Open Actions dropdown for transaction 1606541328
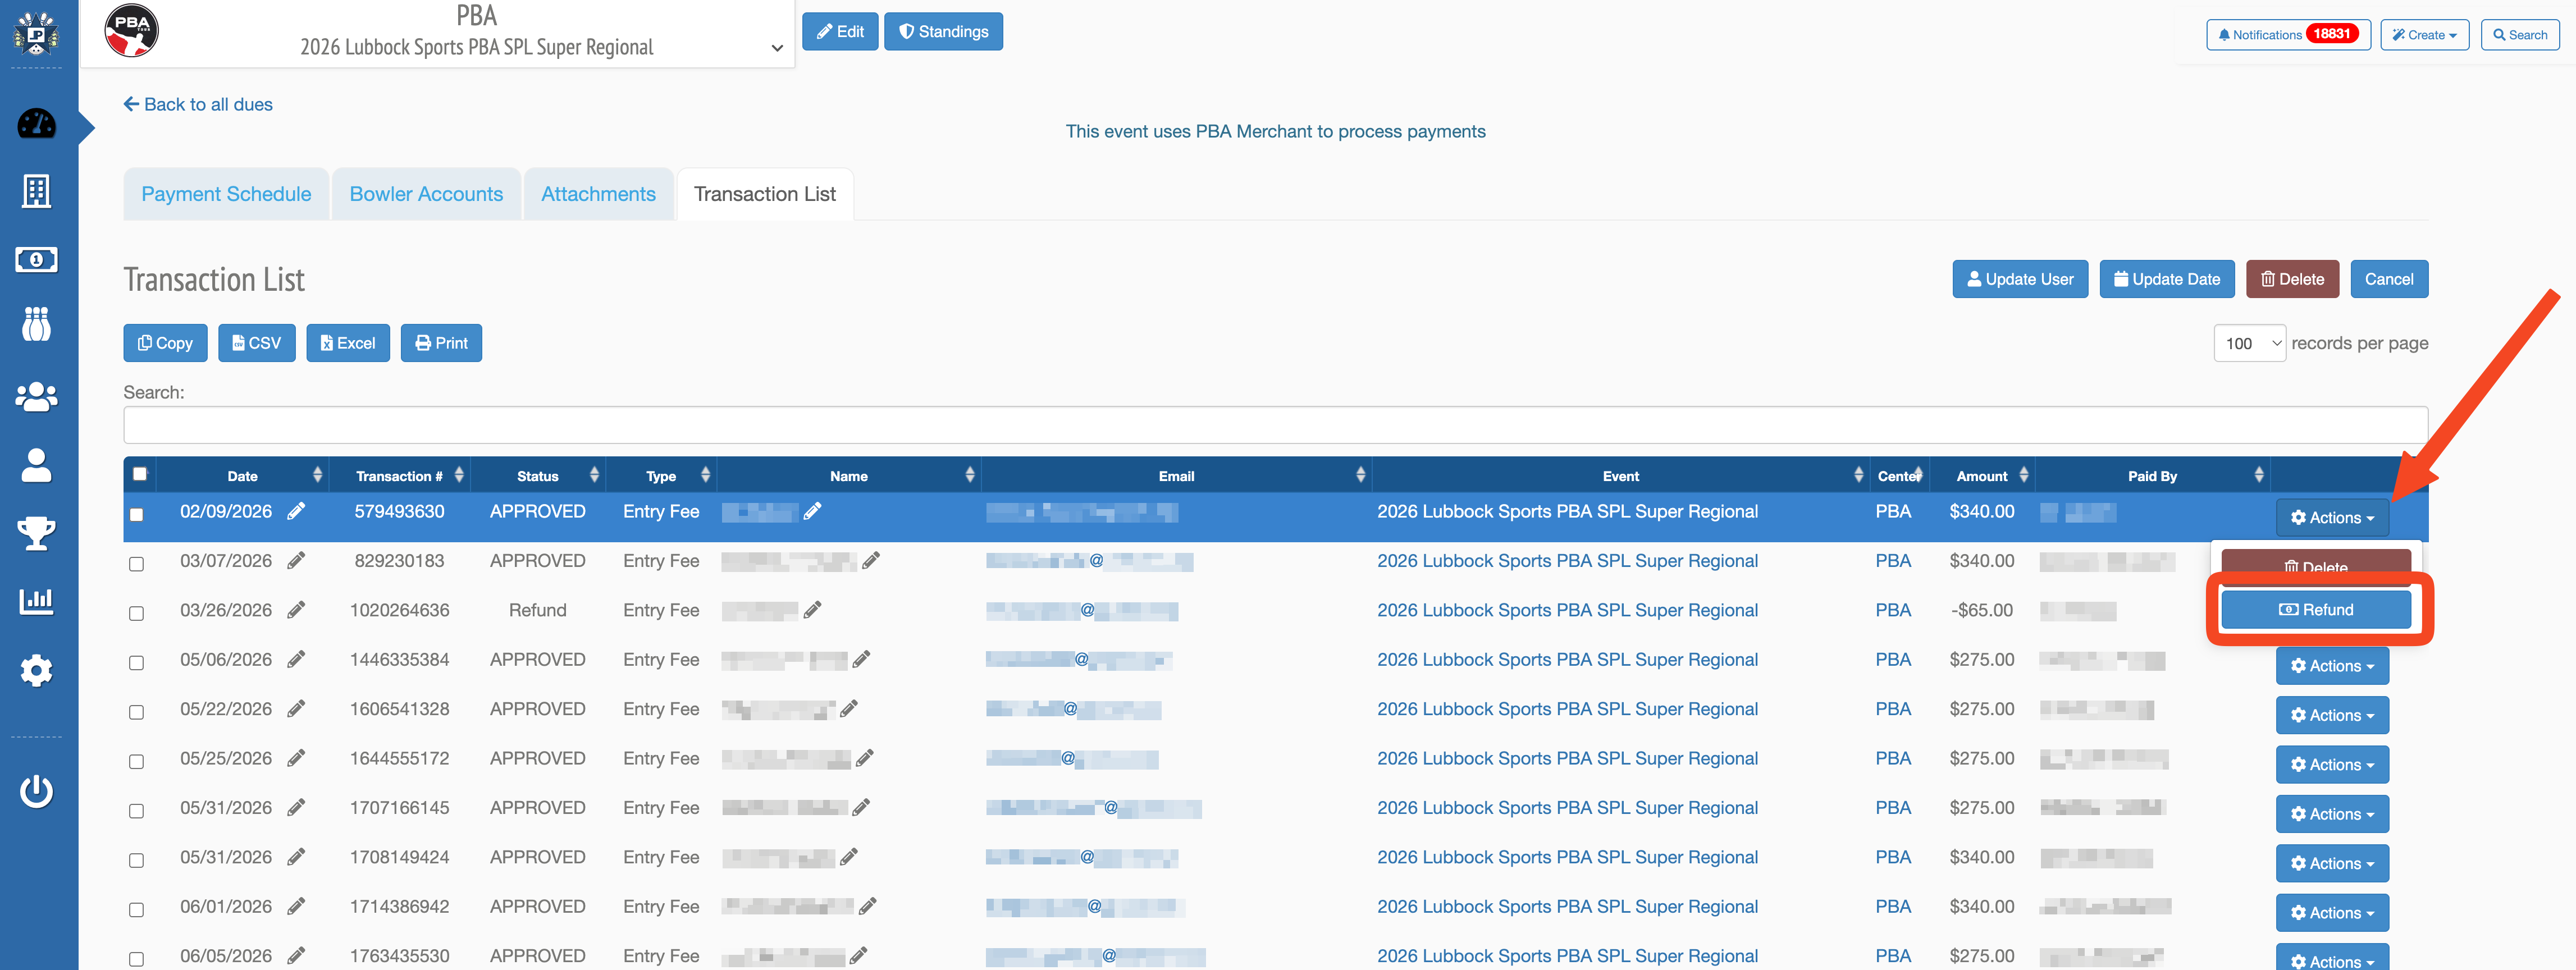Image resolution: width=2576 pixels, height=970 pixels. tap(2332, 716)
